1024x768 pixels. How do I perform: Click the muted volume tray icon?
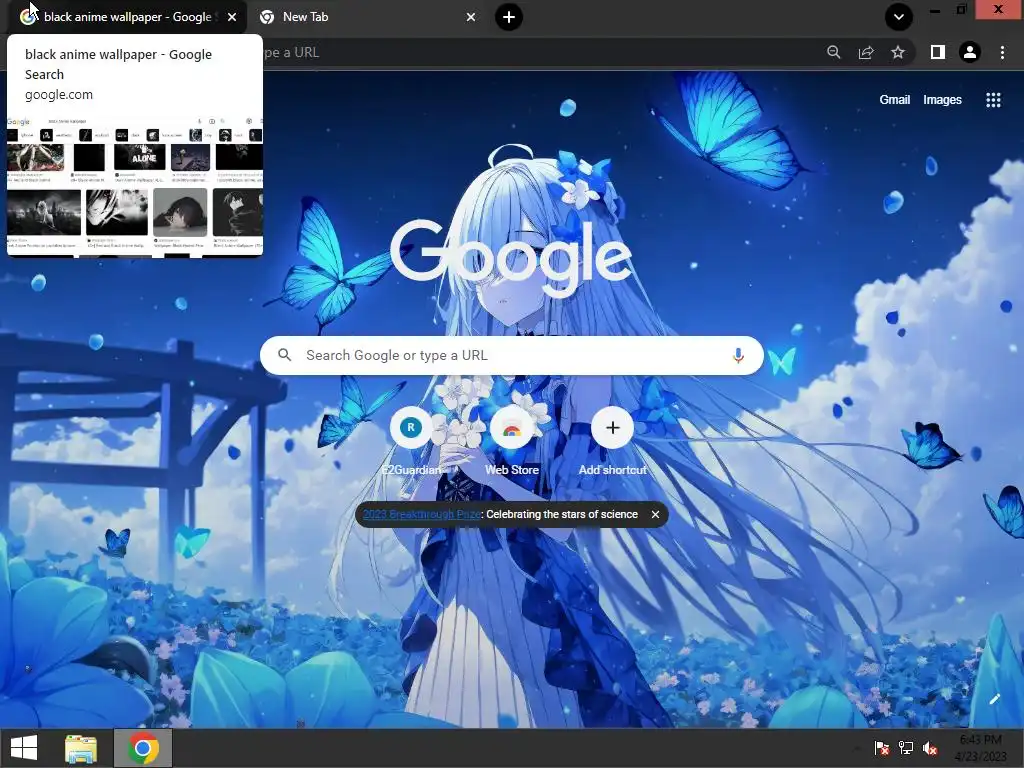tap(930, 748)
